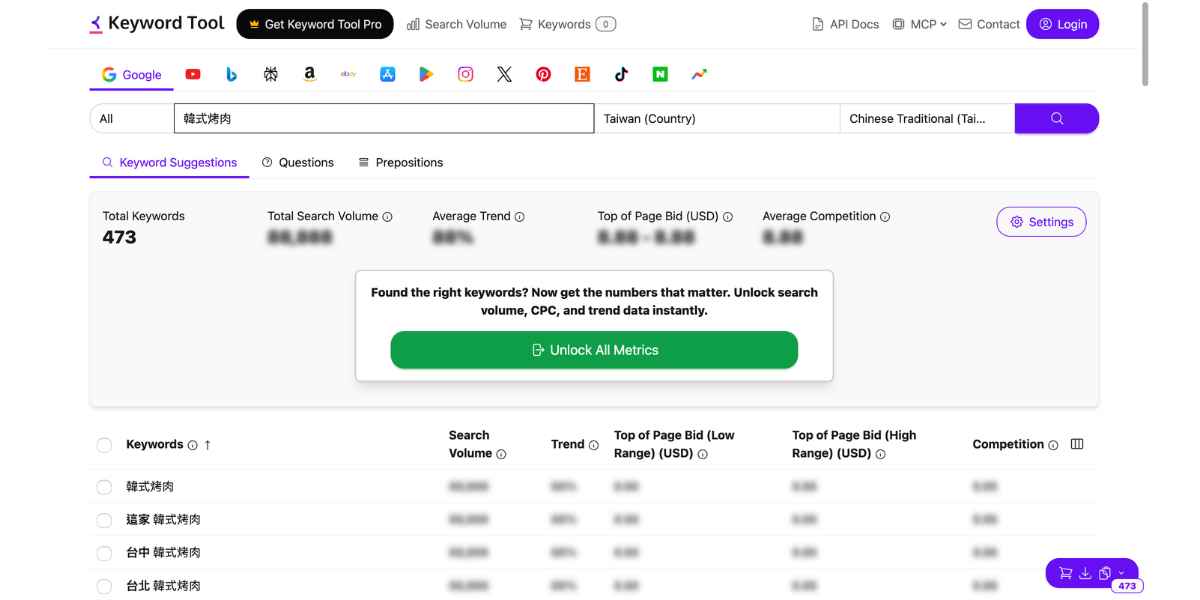Click info icon beside Search Volume header
The width and height of the screenshot is (1200, 600).
pyautogui.click(x=501, y=454)
